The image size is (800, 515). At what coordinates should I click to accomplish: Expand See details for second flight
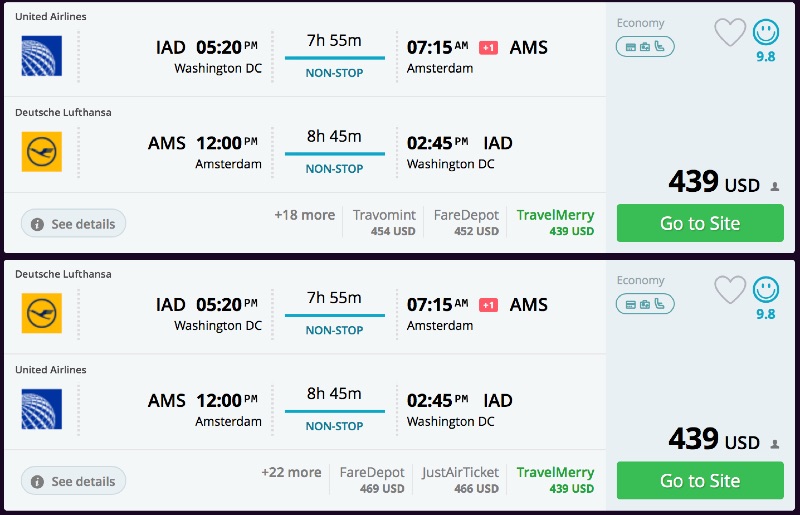(x=73, y=481)
